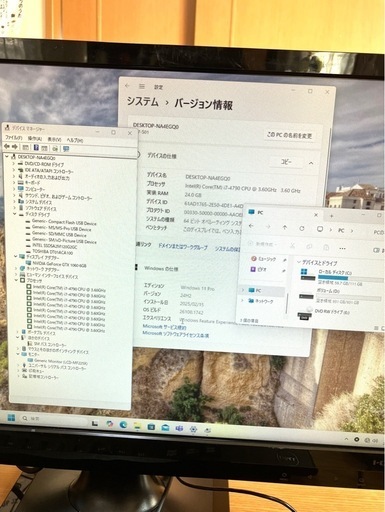
Task: Click the back arrow in Device Manager toolbar
Action: tap(7, 147)
